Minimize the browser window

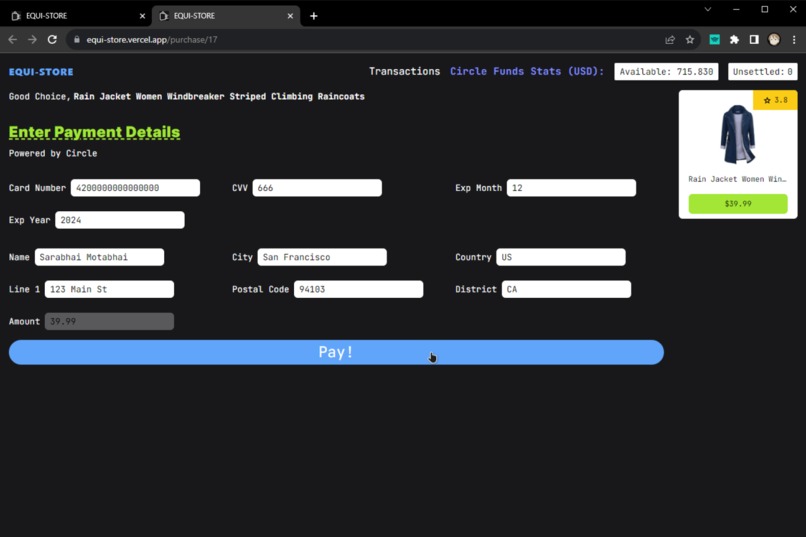click(736, 9)
